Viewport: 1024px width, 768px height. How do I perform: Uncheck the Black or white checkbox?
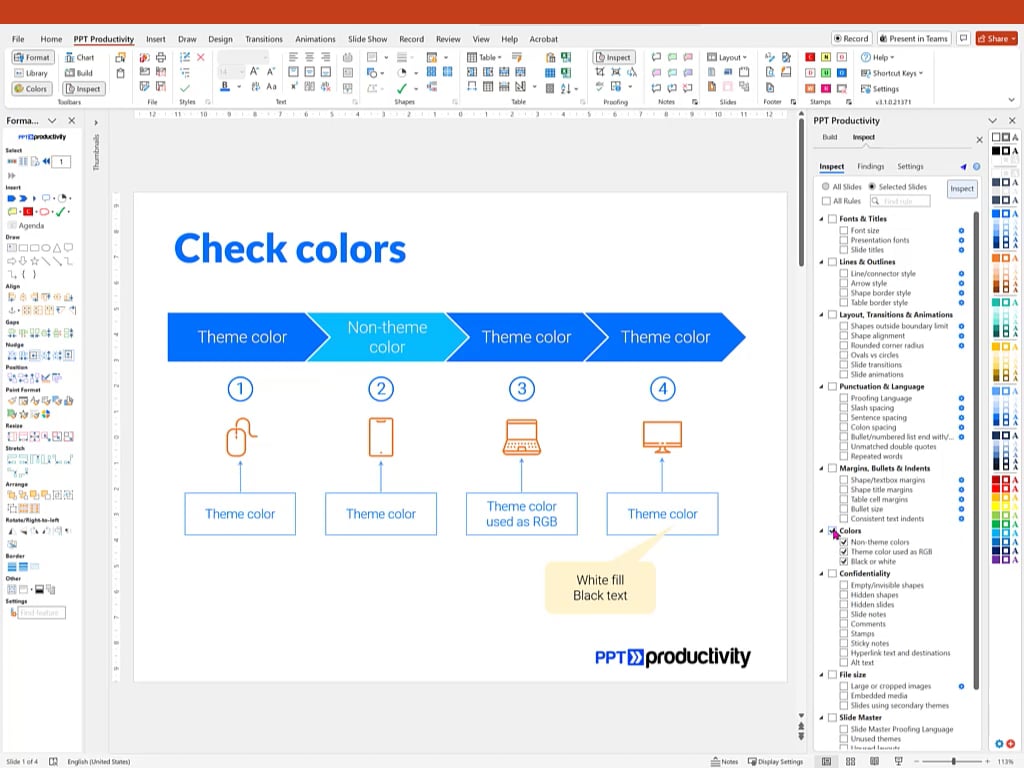tap(844, 562)
